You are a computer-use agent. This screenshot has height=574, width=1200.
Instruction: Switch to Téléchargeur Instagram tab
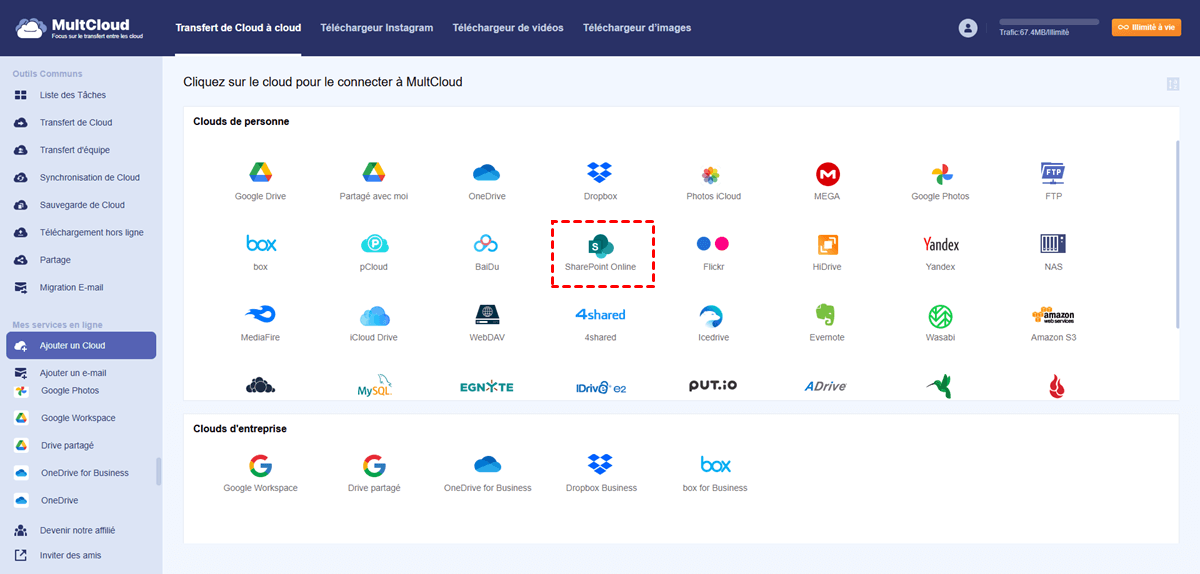tap(377, 28)
